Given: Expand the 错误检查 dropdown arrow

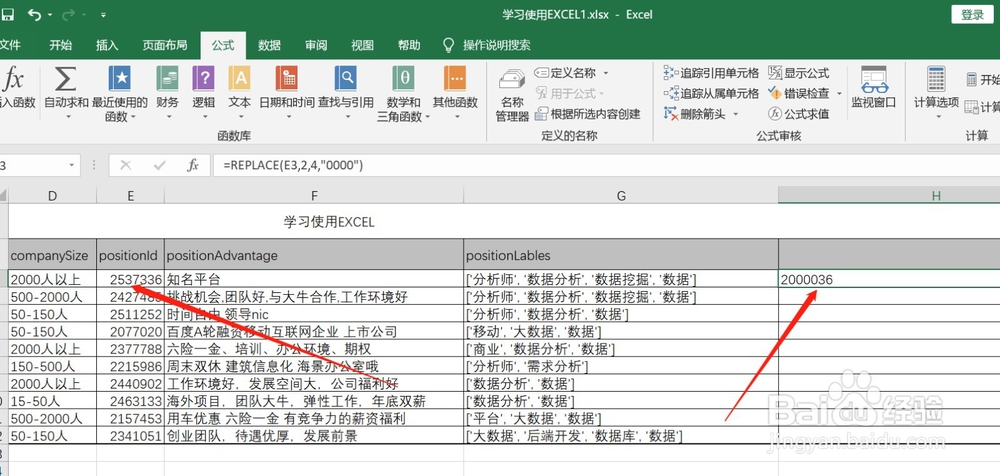Looking at the screenshot, I should [839, 94].
